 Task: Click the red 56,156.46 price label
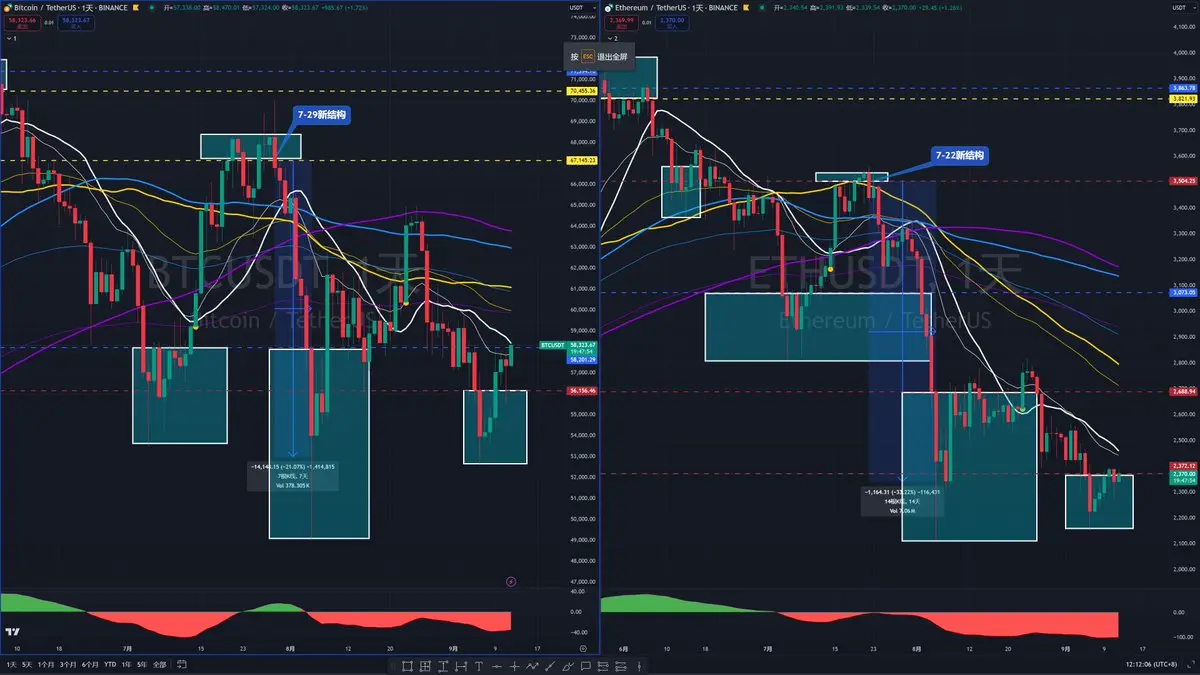[x=582, y=391]
